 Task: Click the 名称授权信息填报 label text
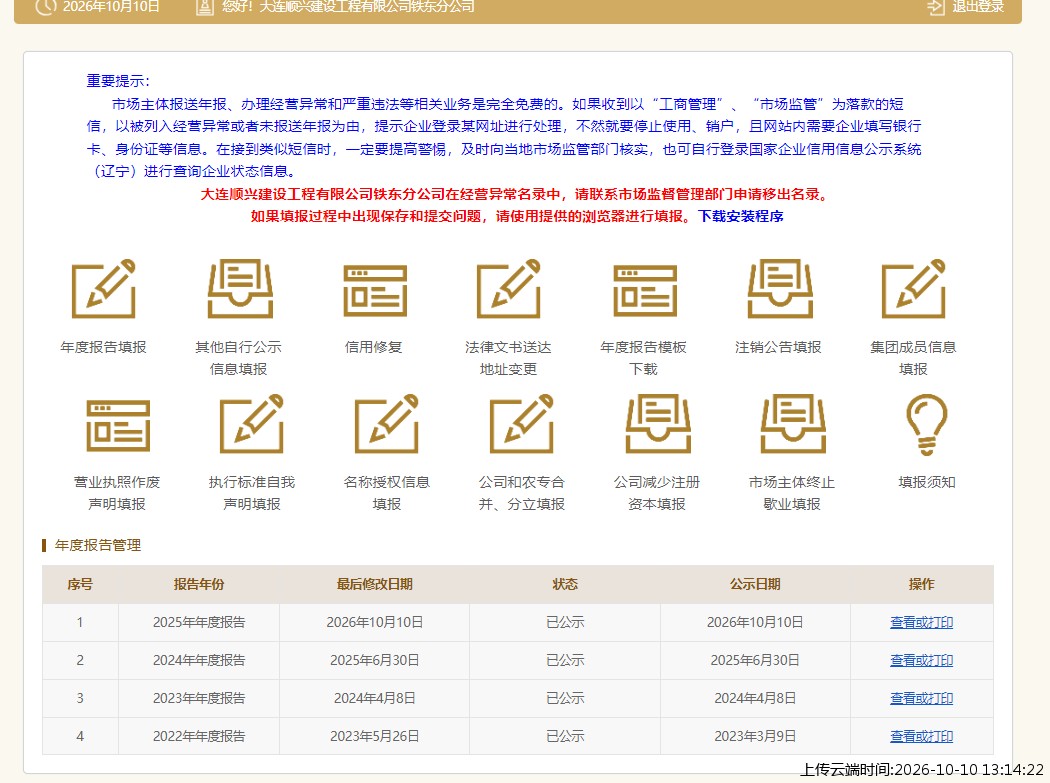coord(387,493)
